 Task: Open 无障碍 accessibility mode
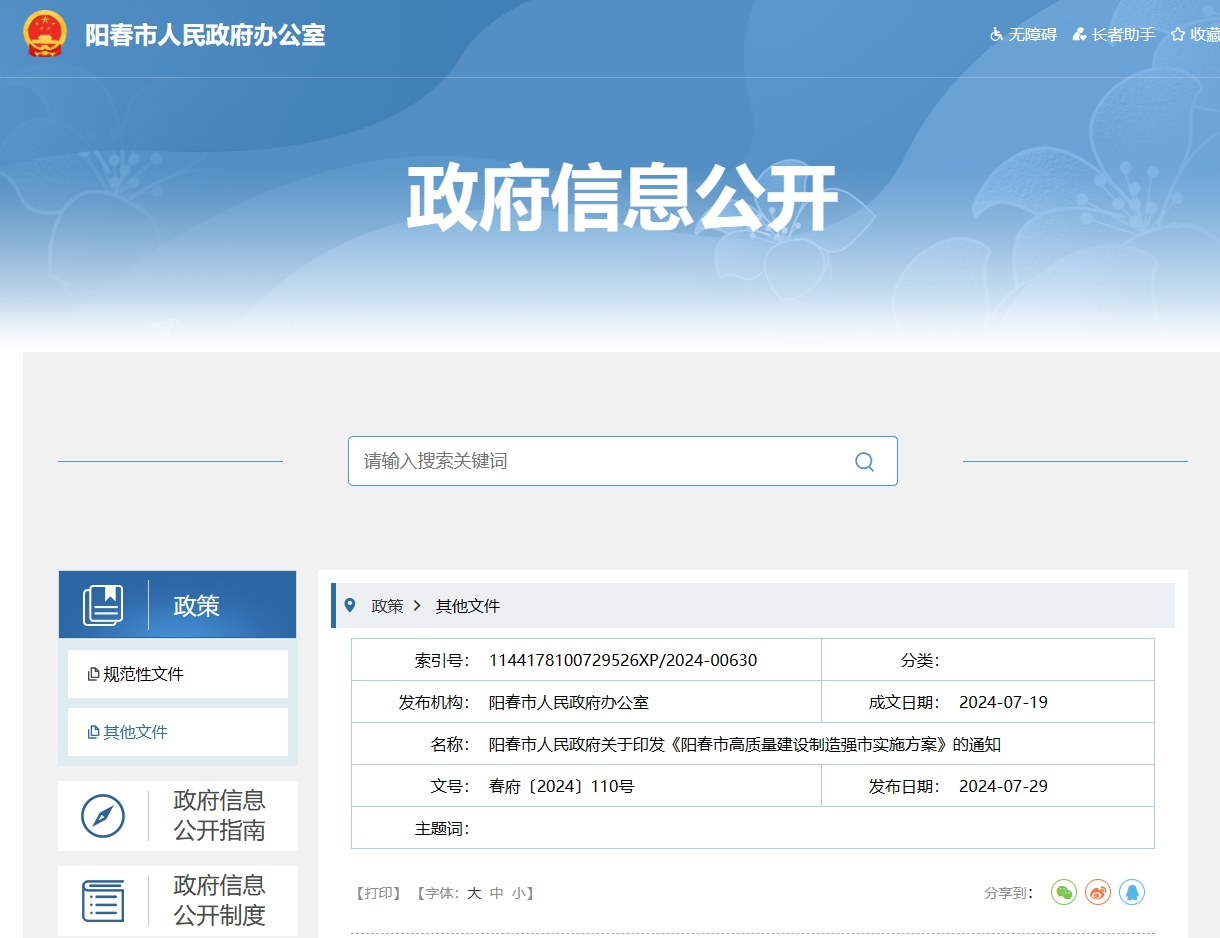(x=1023, y=34)
